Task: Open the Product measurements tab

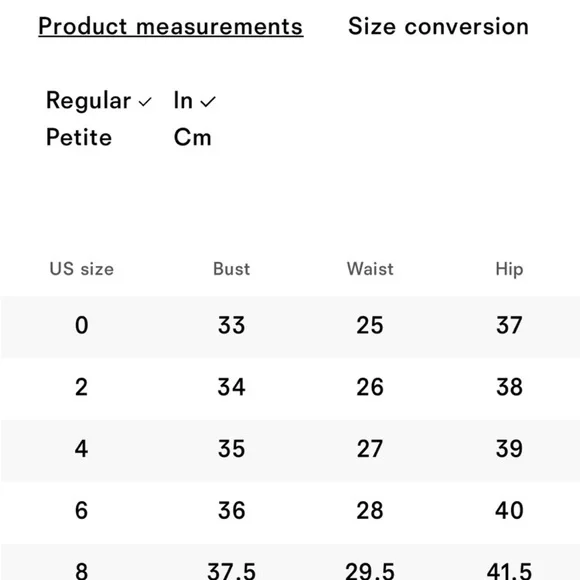Action: pos(171,27)
